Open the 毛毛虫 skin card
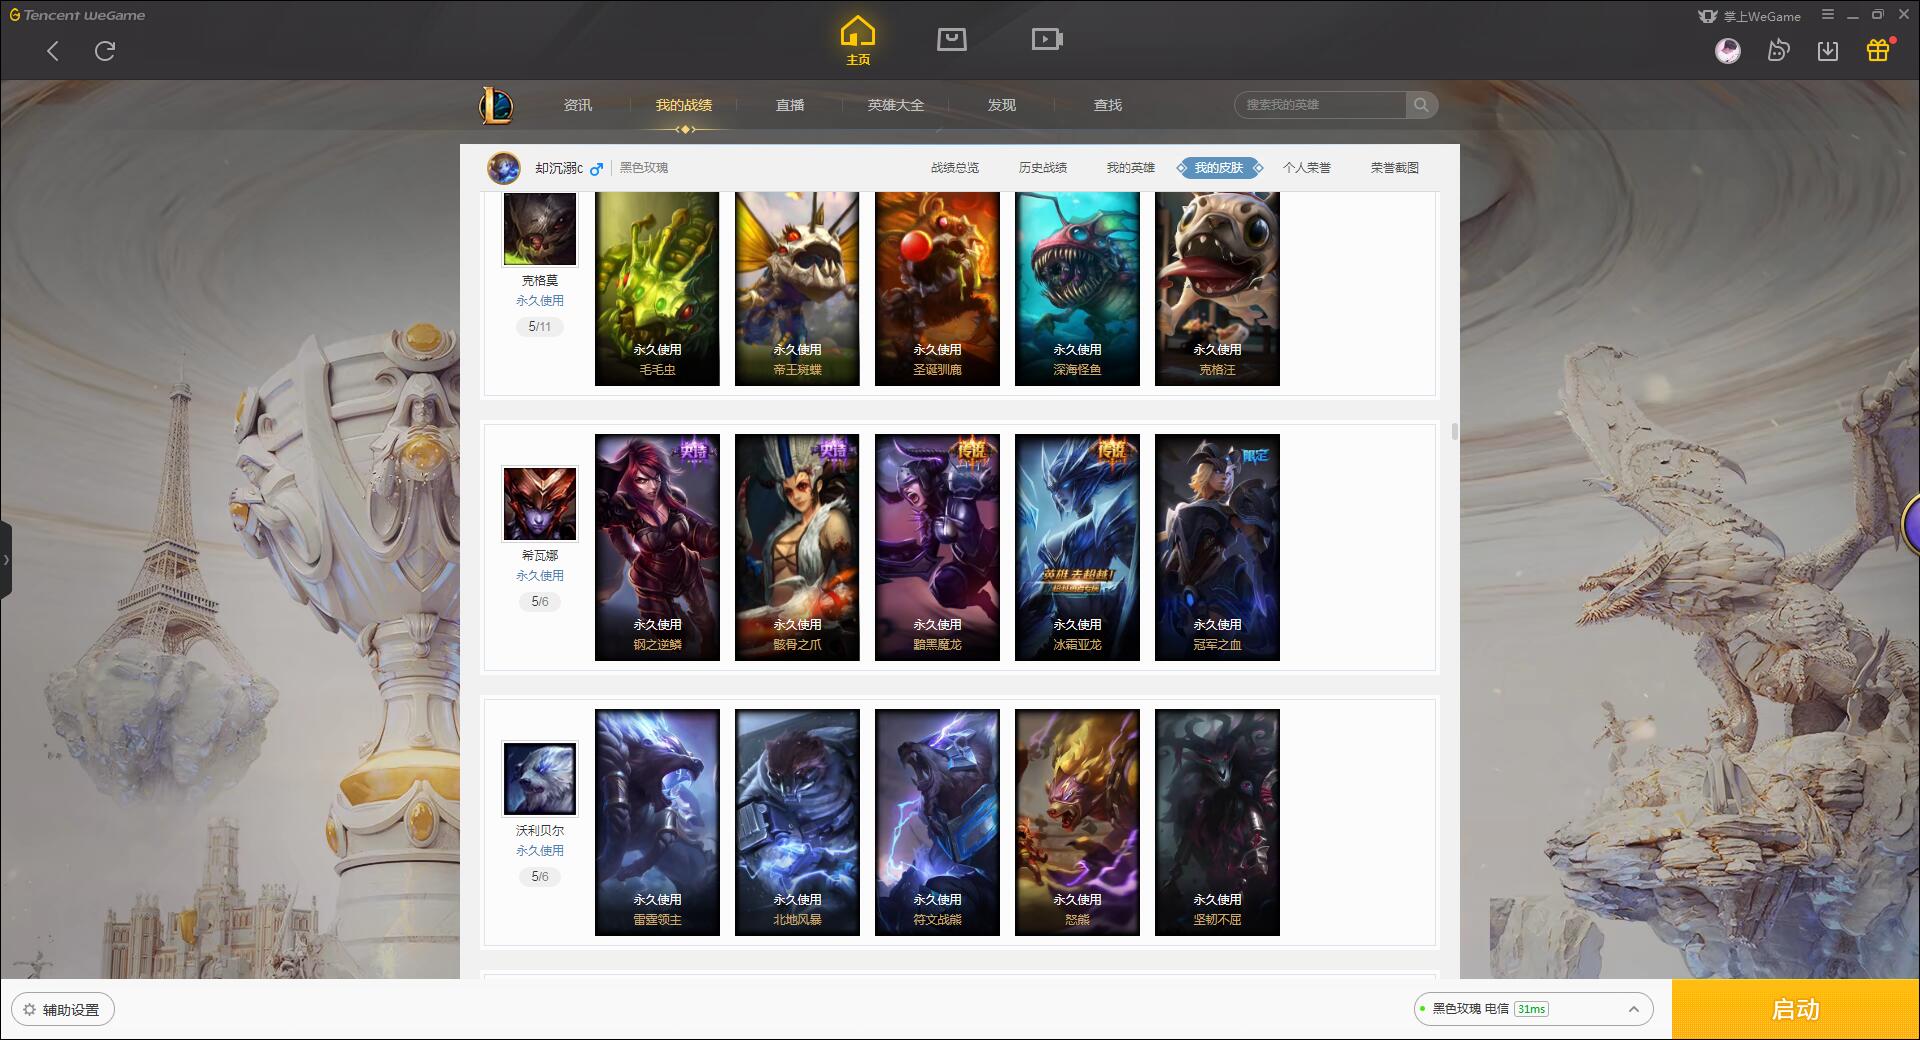Screen dimensions: 1920x1040 tap(657, 289)
